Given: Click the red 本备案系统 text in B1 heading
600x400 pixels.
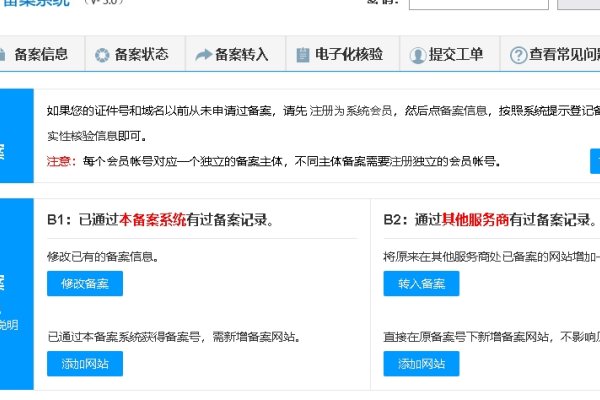Looking at the screenshot, I should (153, 220).
